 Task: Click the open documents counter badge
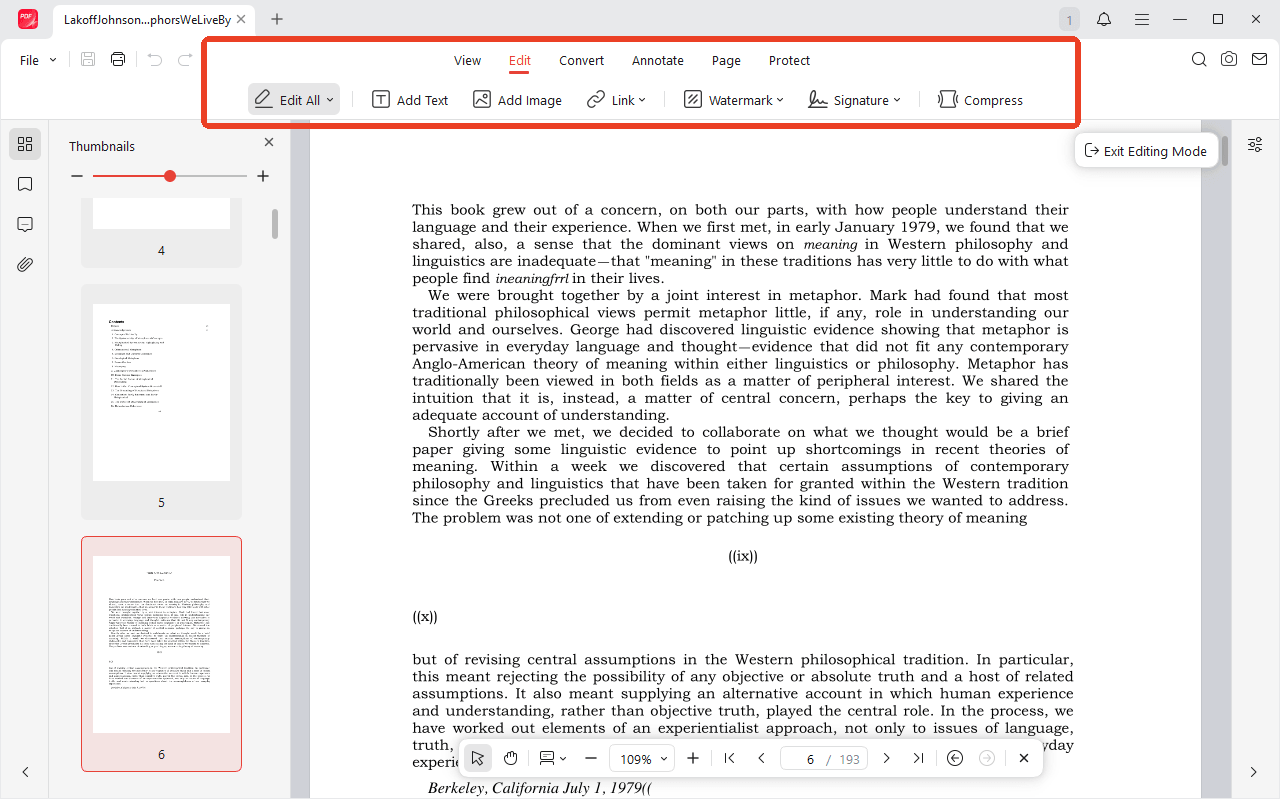pos(1070,19)
